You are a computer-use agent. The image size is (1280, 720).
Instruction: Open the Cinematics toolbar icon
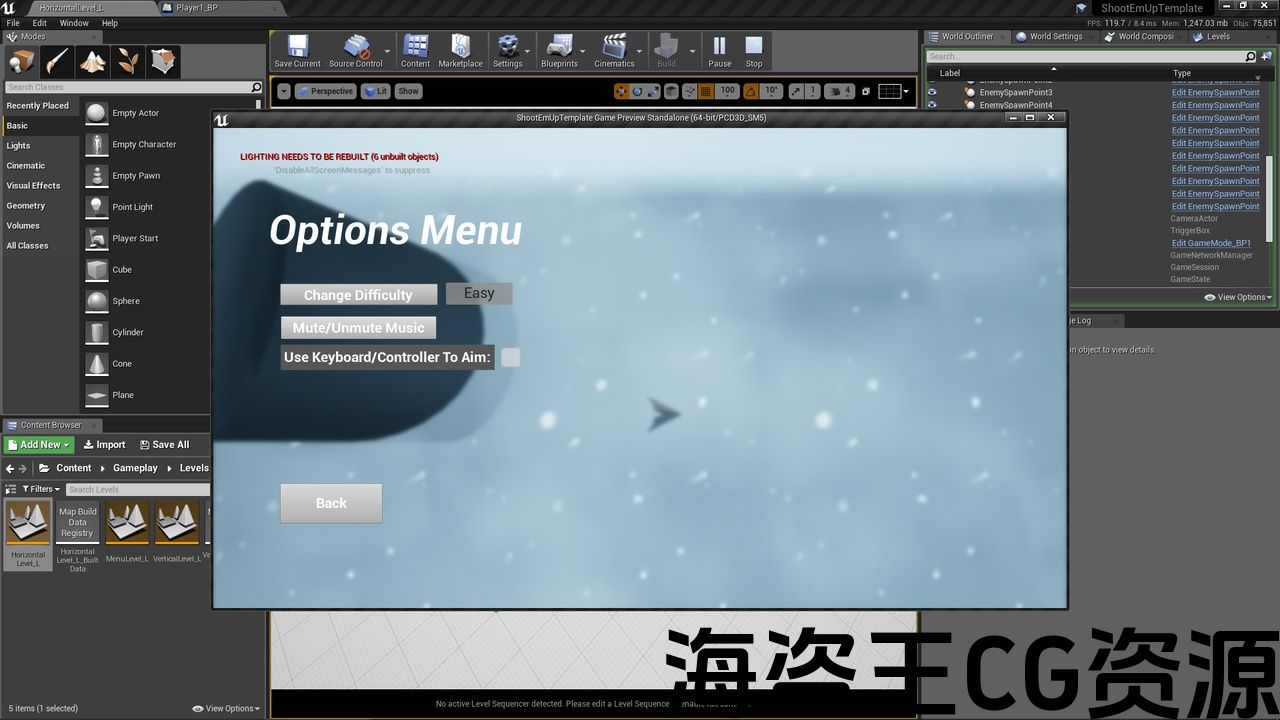coord(614,50)
